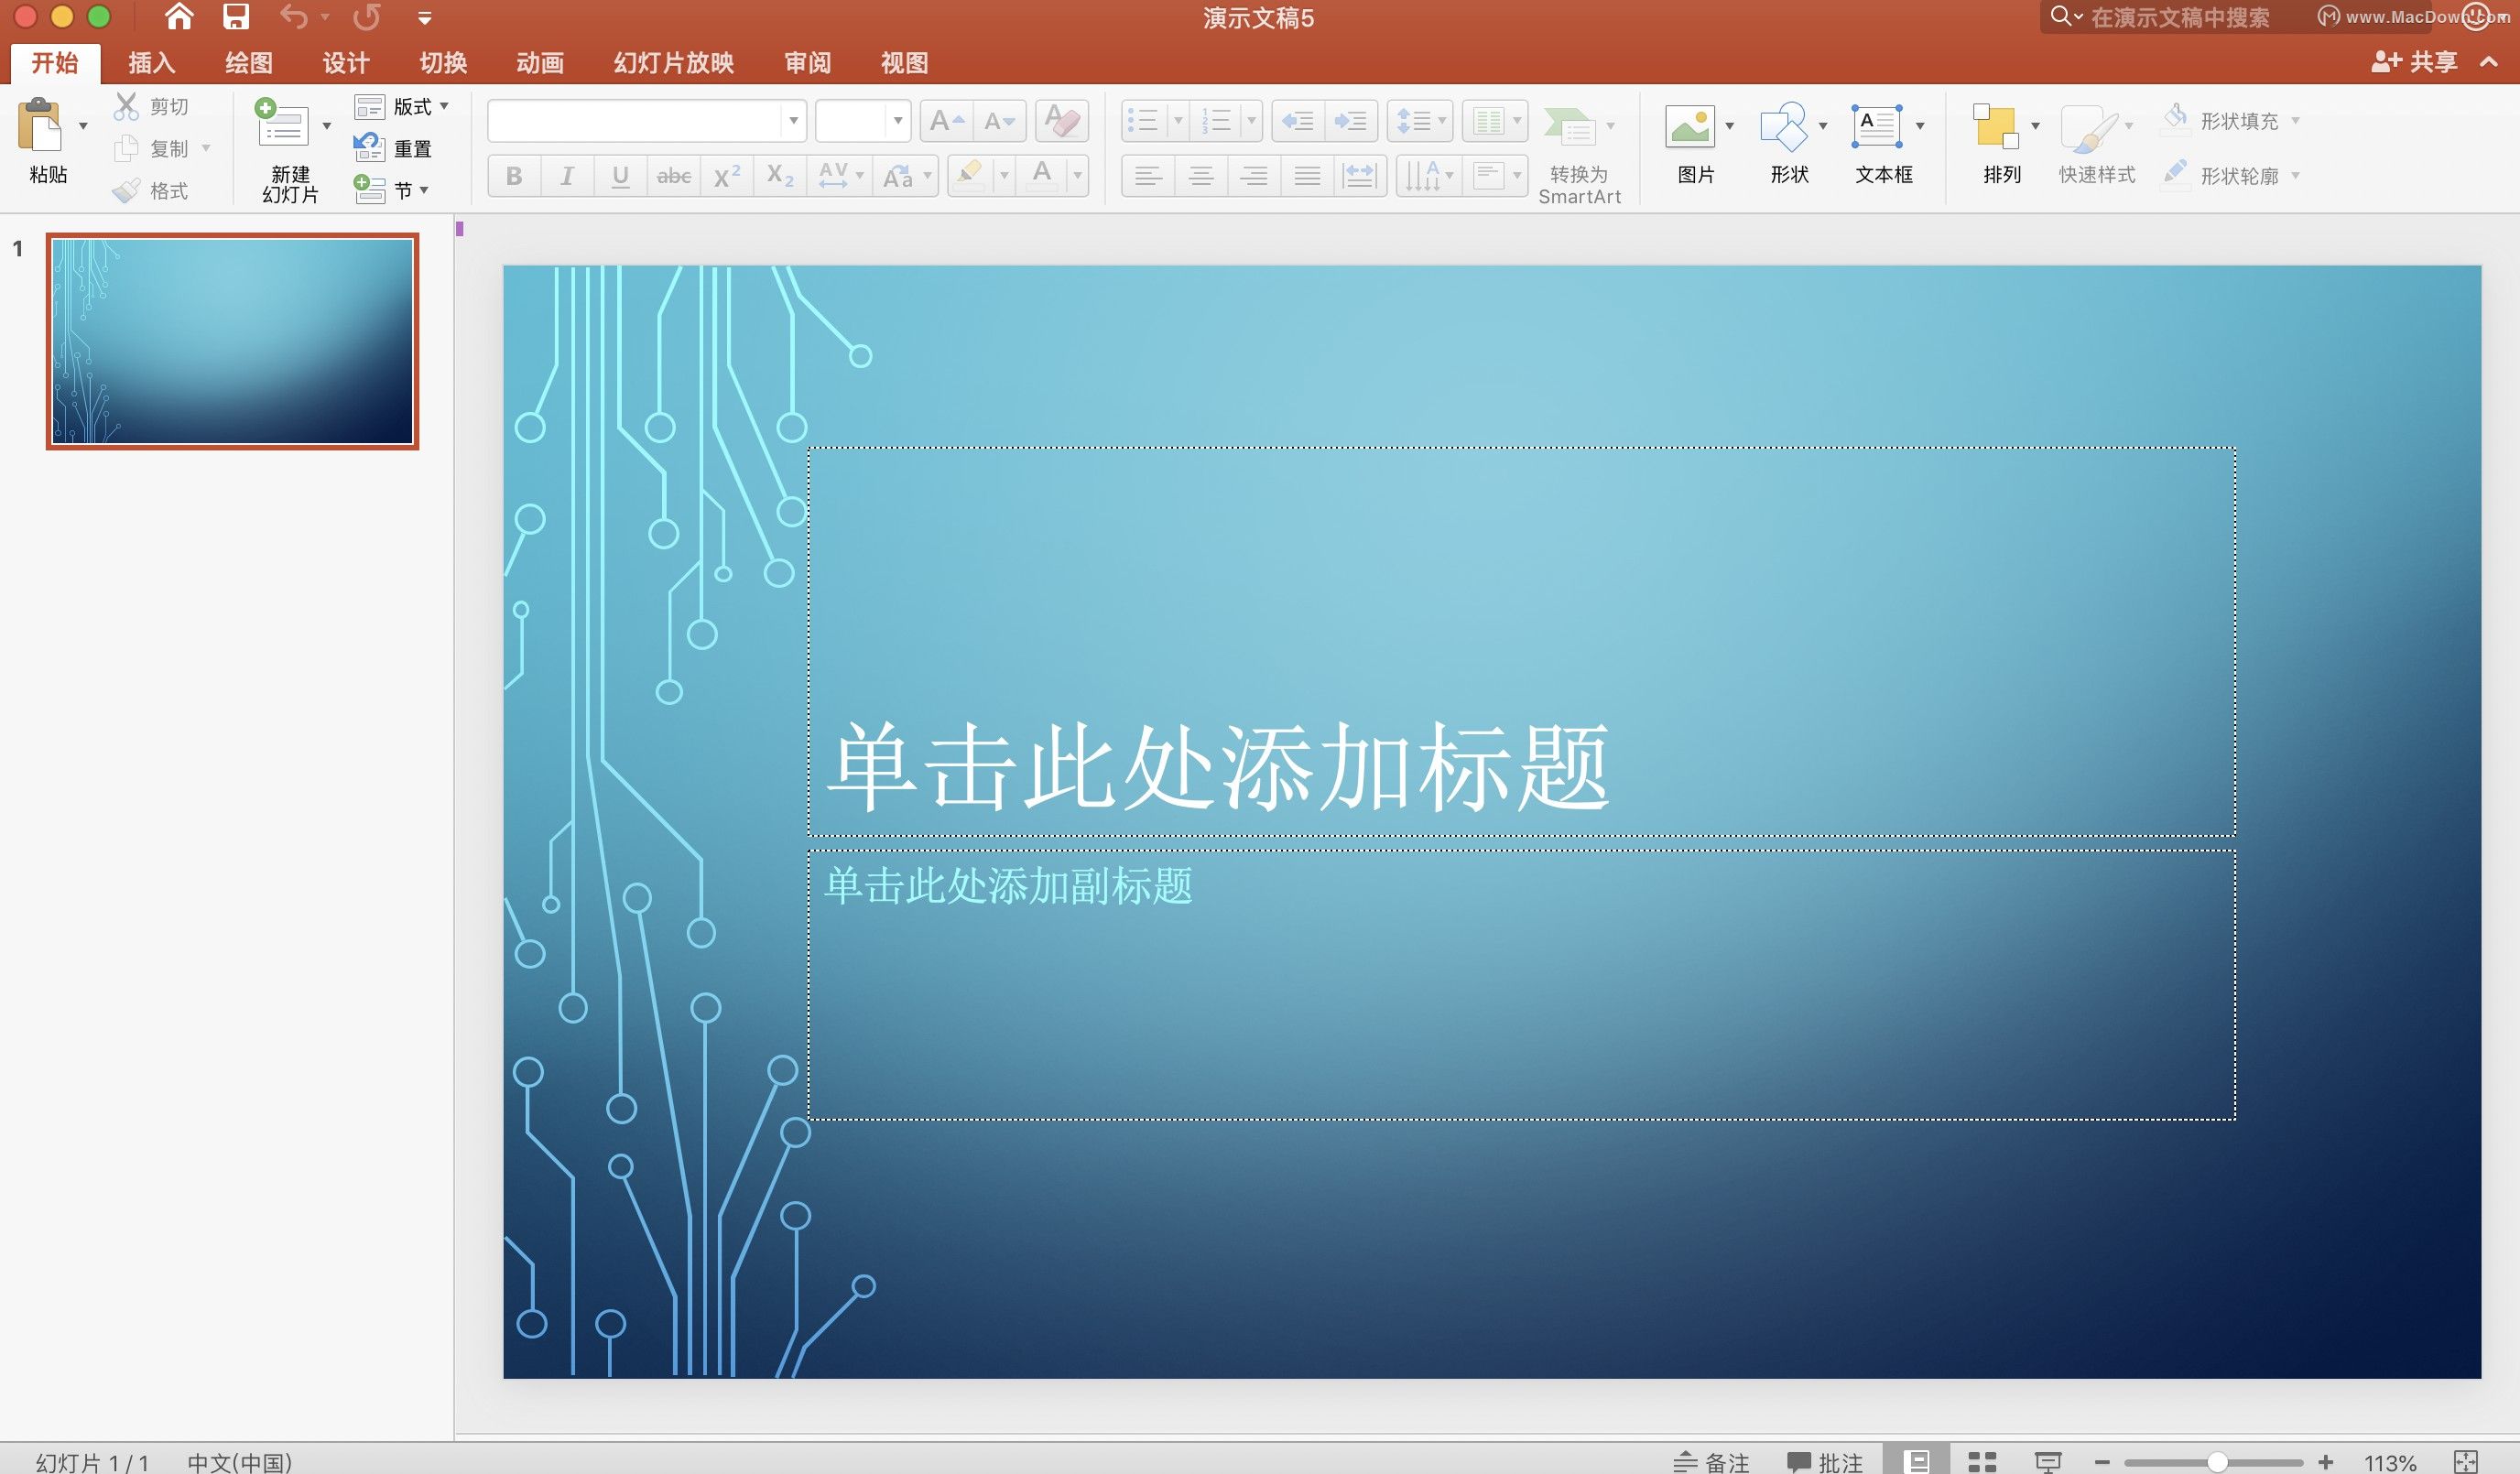Screen dimensions: 2520x1474
Task: Open the Arrange (排列) tool
Action: click(x=1998, y=145)
